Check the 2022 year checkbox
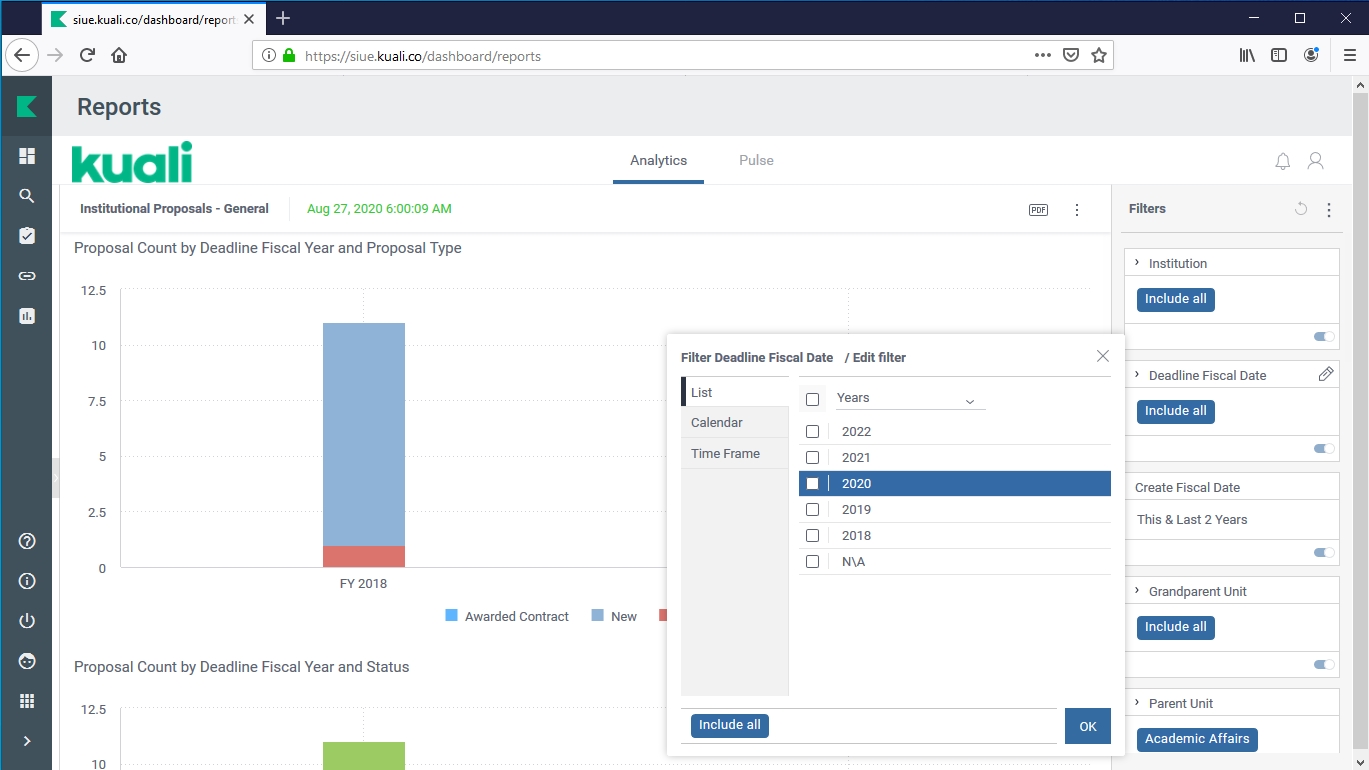Screen dimensions: 1369x770 pos(812,432)
